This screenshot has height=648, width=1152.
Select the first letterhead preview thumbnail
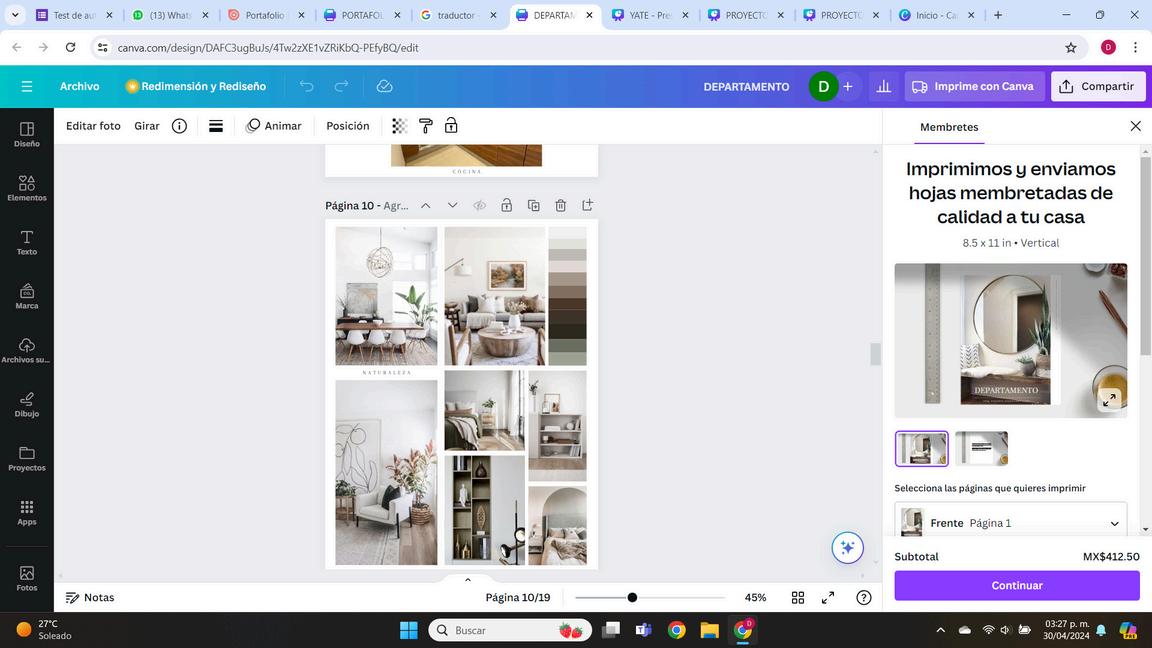click(921, 448)
